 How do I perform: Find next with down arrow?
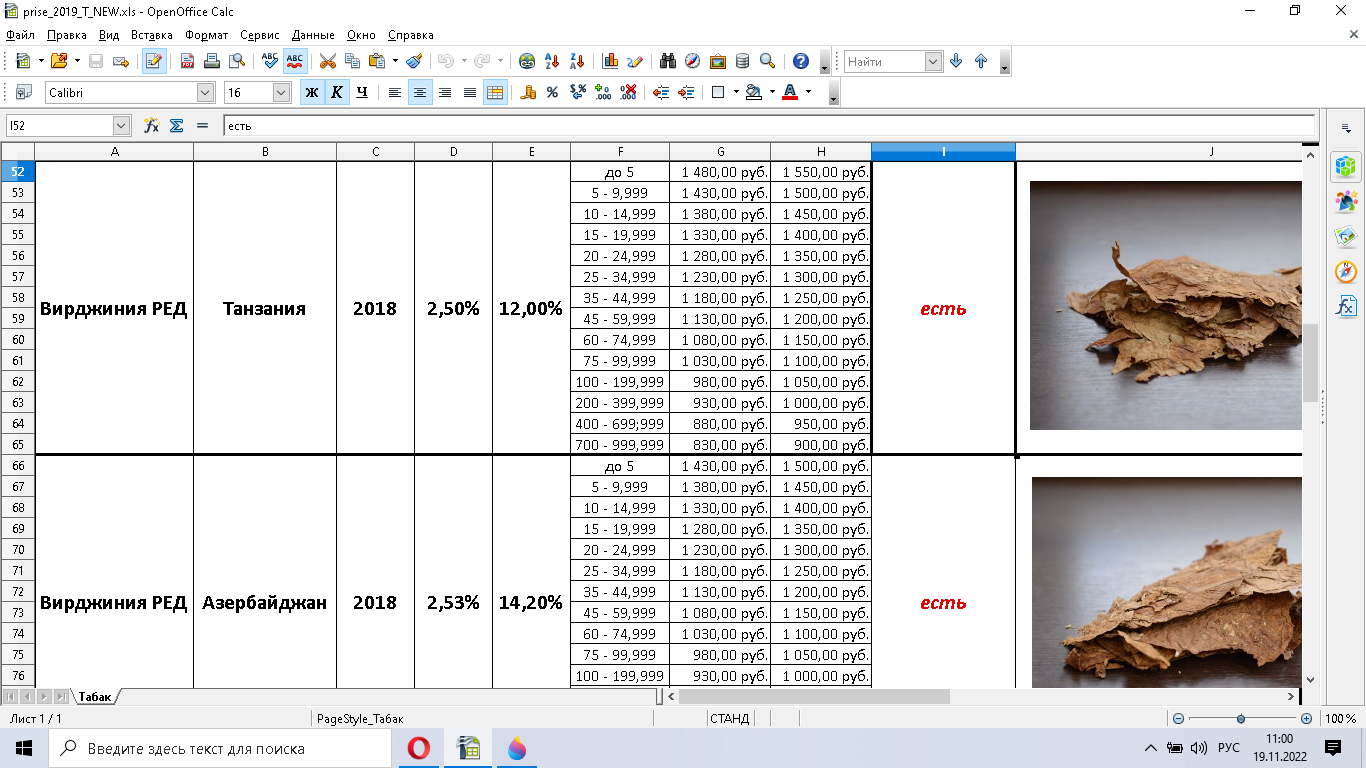[x=956, y=61]
